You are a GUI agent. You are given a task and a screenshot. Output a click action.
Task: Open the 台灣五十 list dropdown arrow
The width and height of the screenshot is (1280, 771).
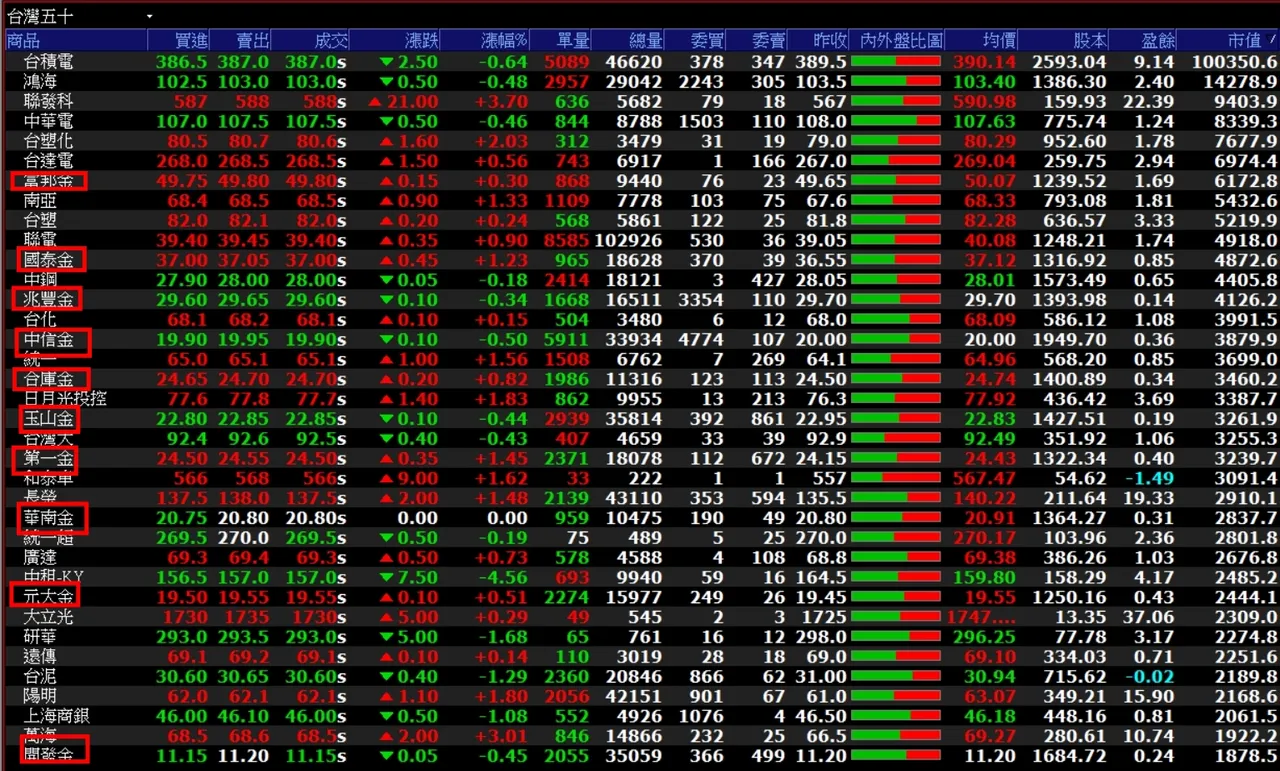[149, 17]
